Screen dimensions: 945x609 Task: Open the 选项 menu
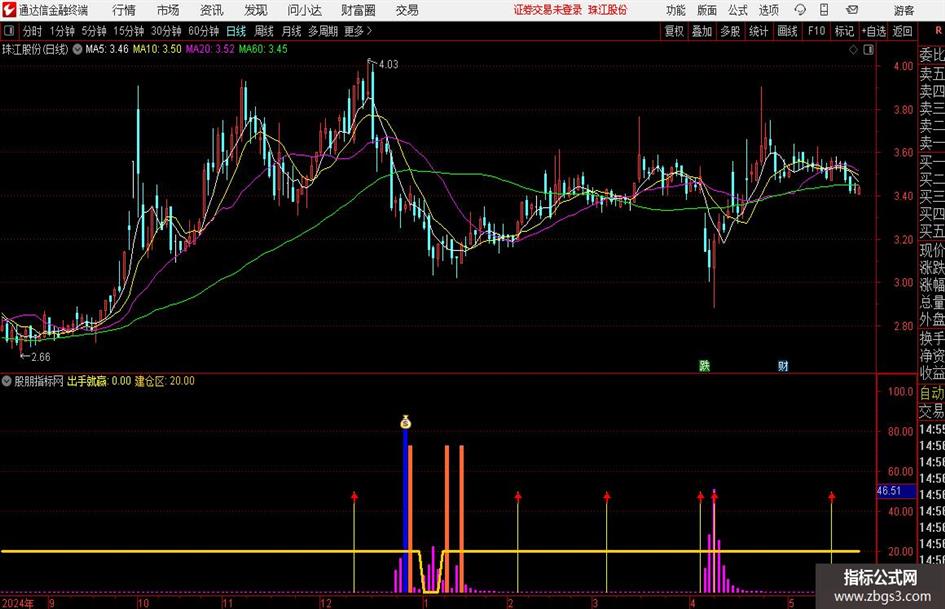(768, 10)
